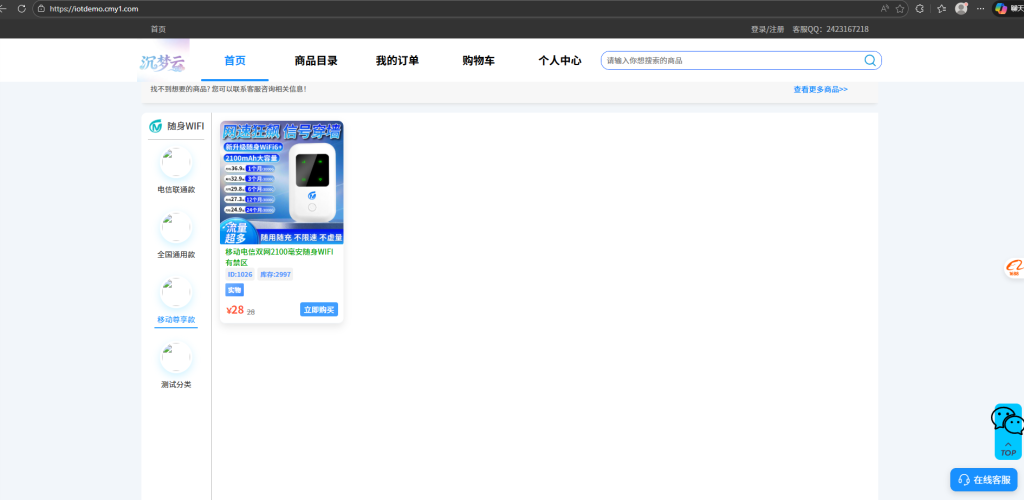The height and width of the screenshot is (500, 1024).
Task: Open the WeChat chat bubble icon
Action: point(1008,421)
